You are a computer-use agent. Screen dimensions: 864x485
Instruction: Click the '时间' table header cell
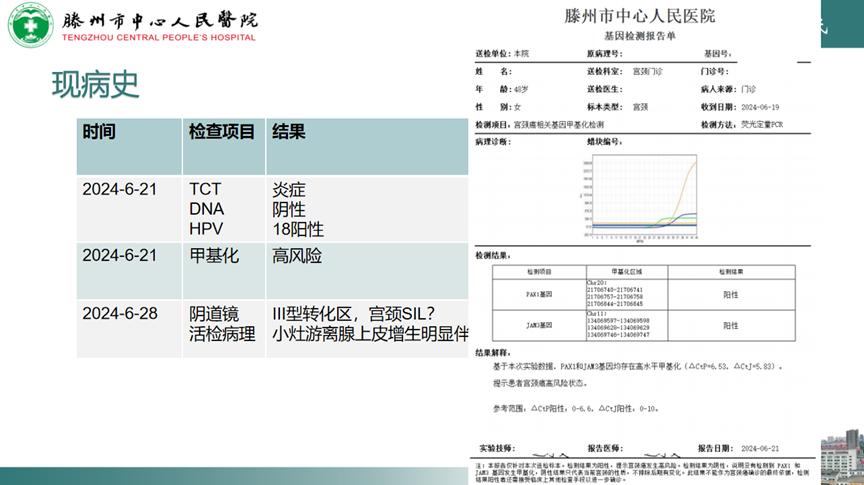(x=129, y=147)
